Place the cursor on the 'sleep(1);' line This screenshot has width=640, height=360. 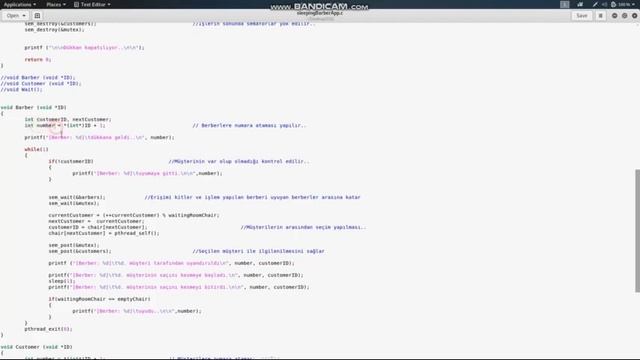[x=62, y=281]
